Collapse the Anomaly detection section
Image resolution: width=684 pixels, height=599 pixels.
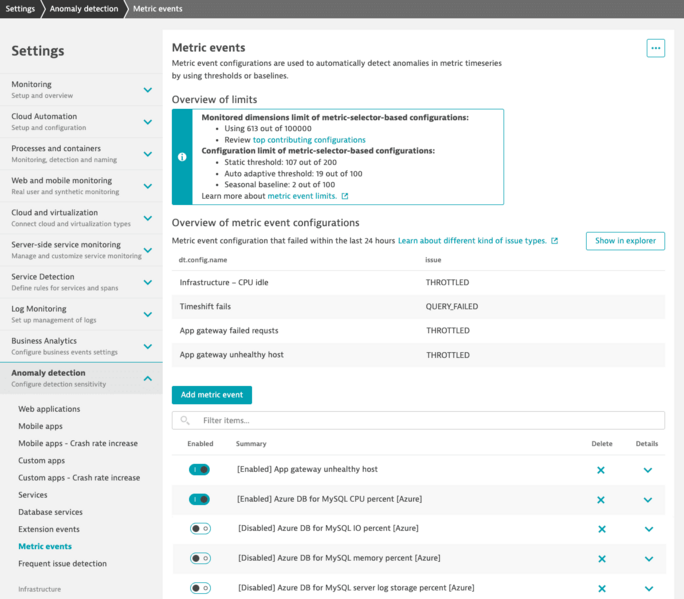147,378
